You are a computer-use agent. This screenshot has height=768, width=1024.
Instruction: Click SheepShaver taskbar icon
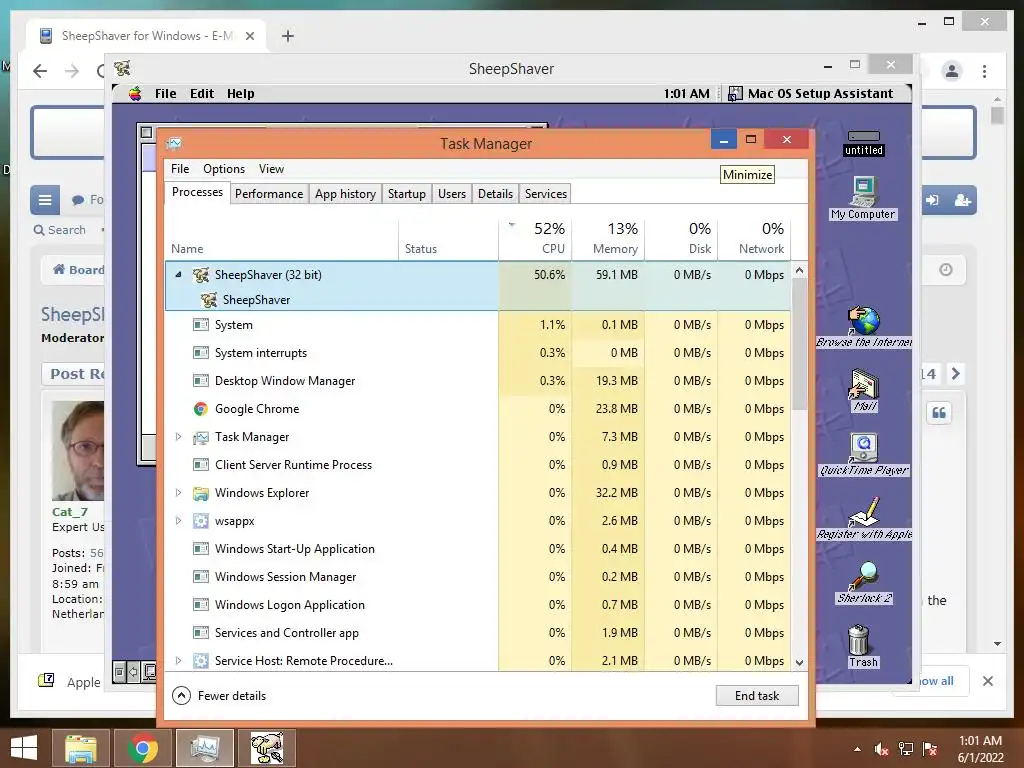click(x=267, y=748)
